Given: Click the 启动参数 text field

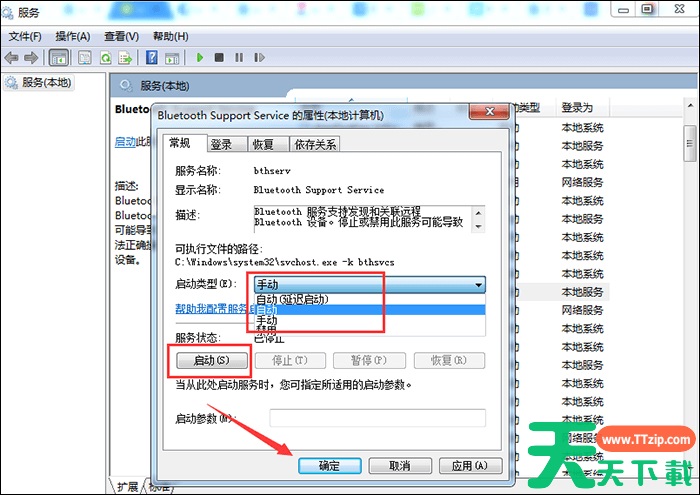Looking at the screenshot, I should (x=377, y=418).
